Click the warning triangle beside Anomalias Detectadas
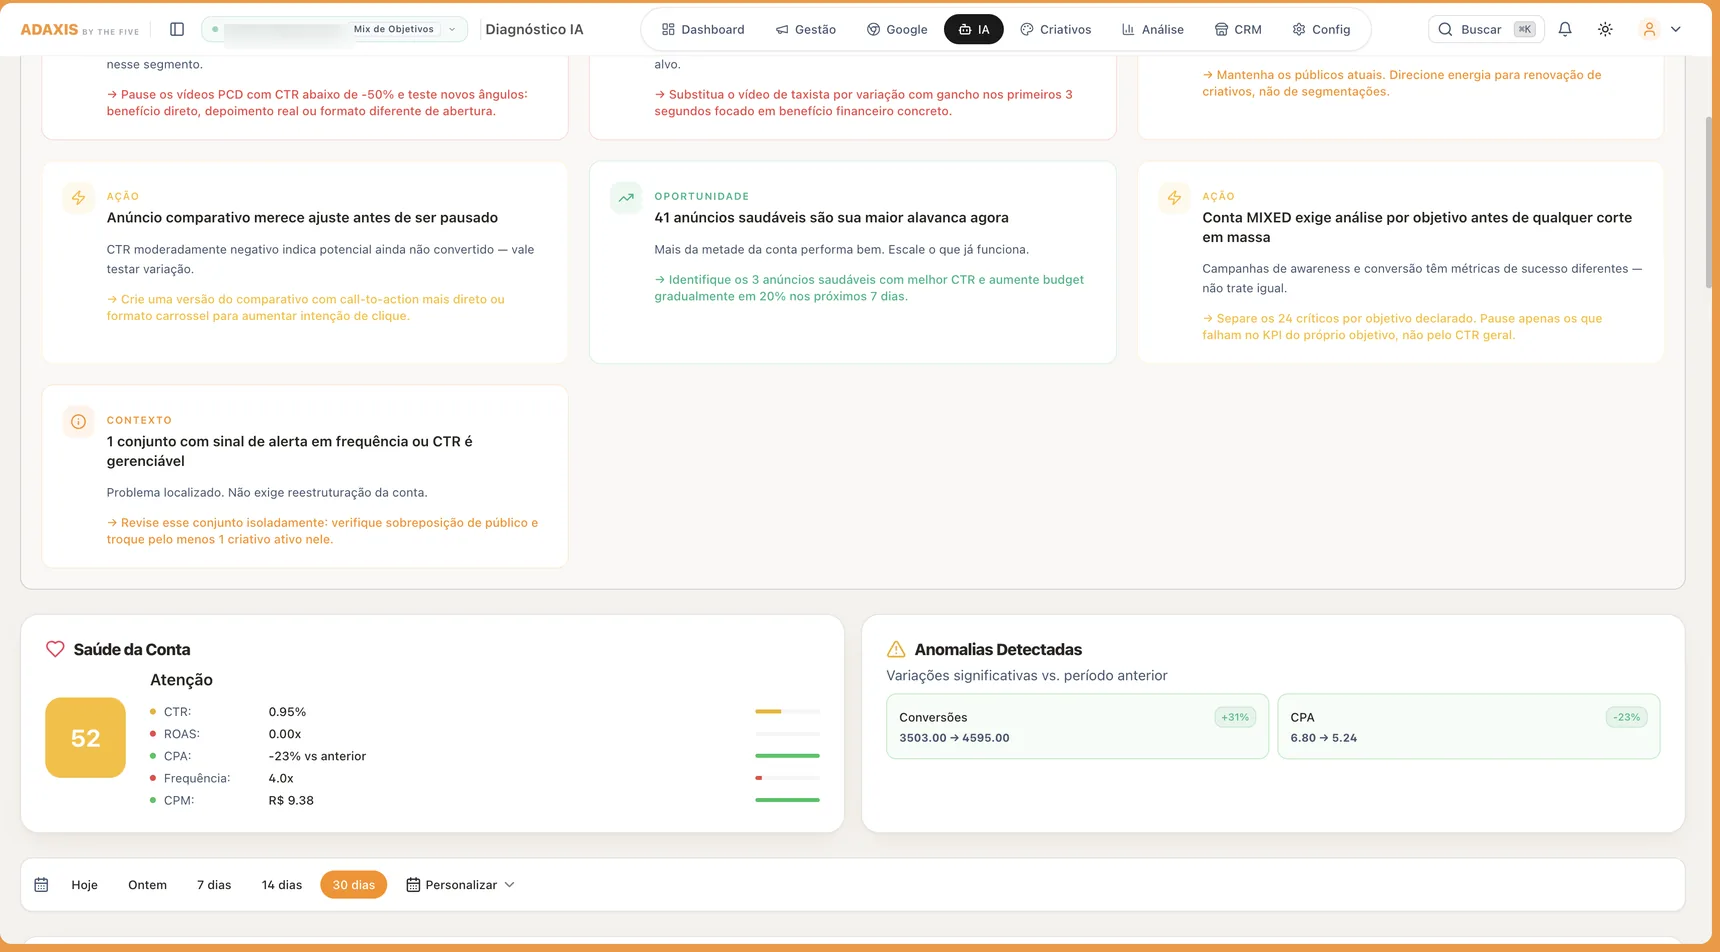1720x952 pixels. [896, 649]
